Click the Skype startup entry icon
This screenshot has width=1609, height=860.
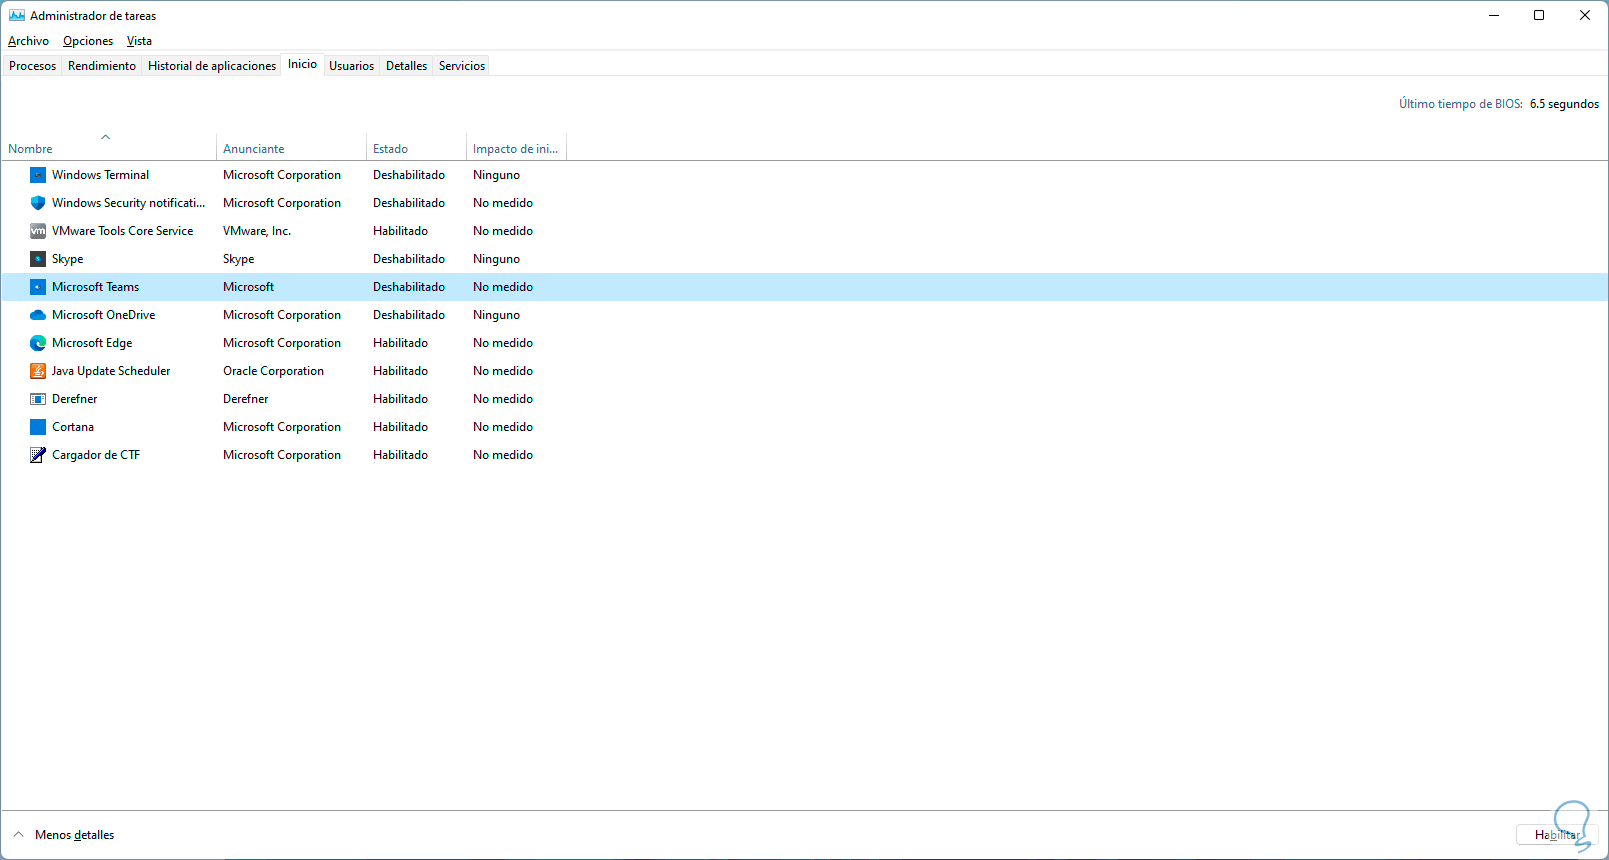pyautogui.click(x=38, y=259)
